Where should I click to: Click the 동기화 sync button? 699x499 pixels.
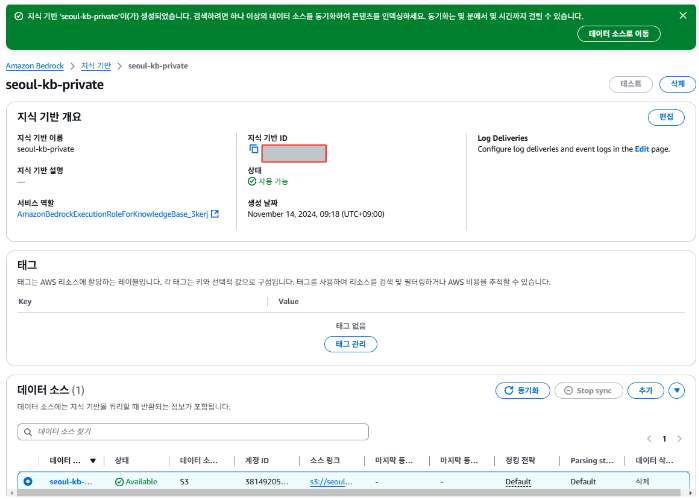522,390
